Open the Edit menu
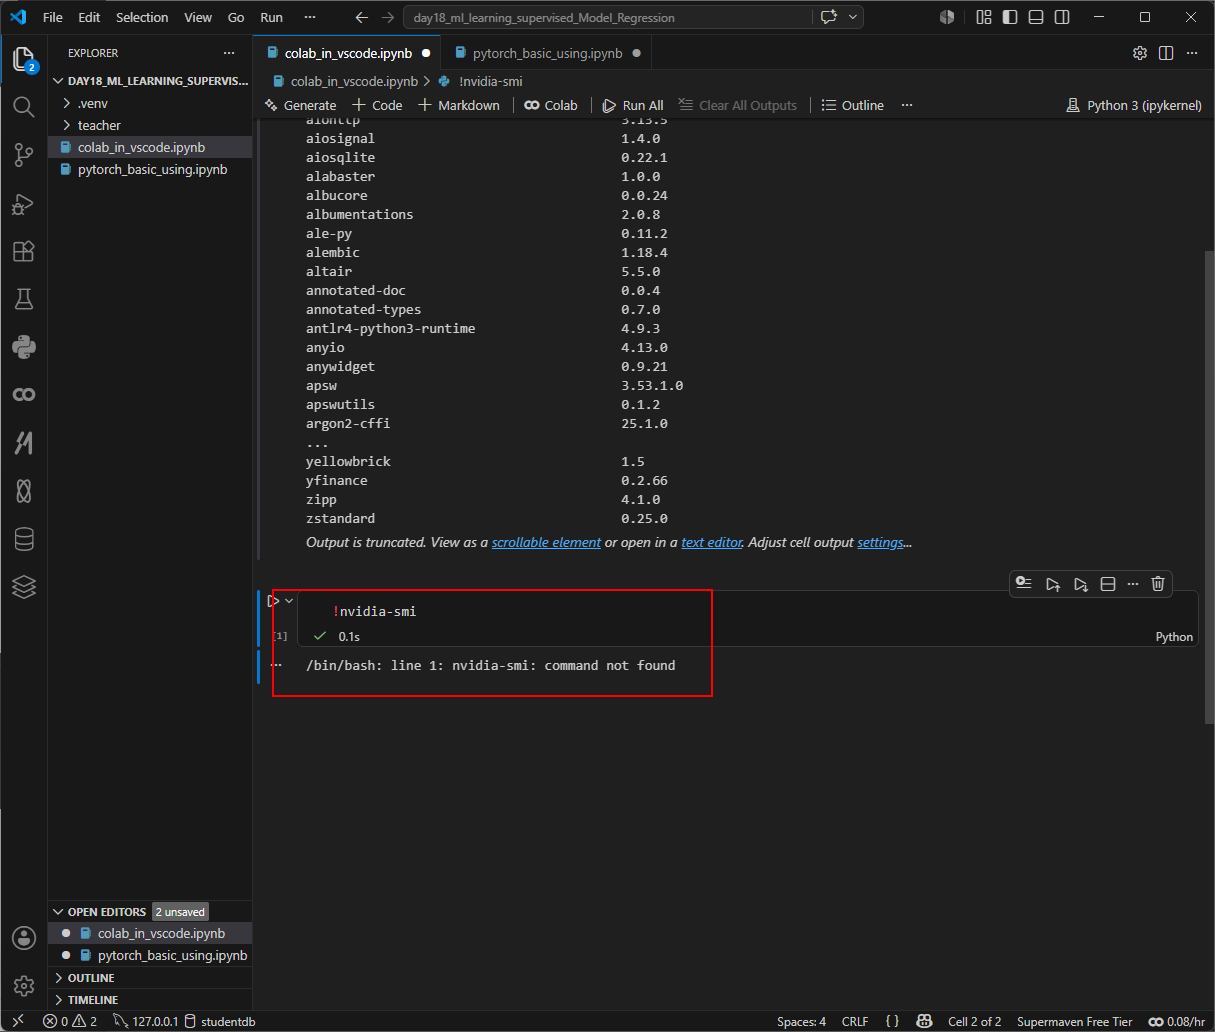 click(90, 17)
